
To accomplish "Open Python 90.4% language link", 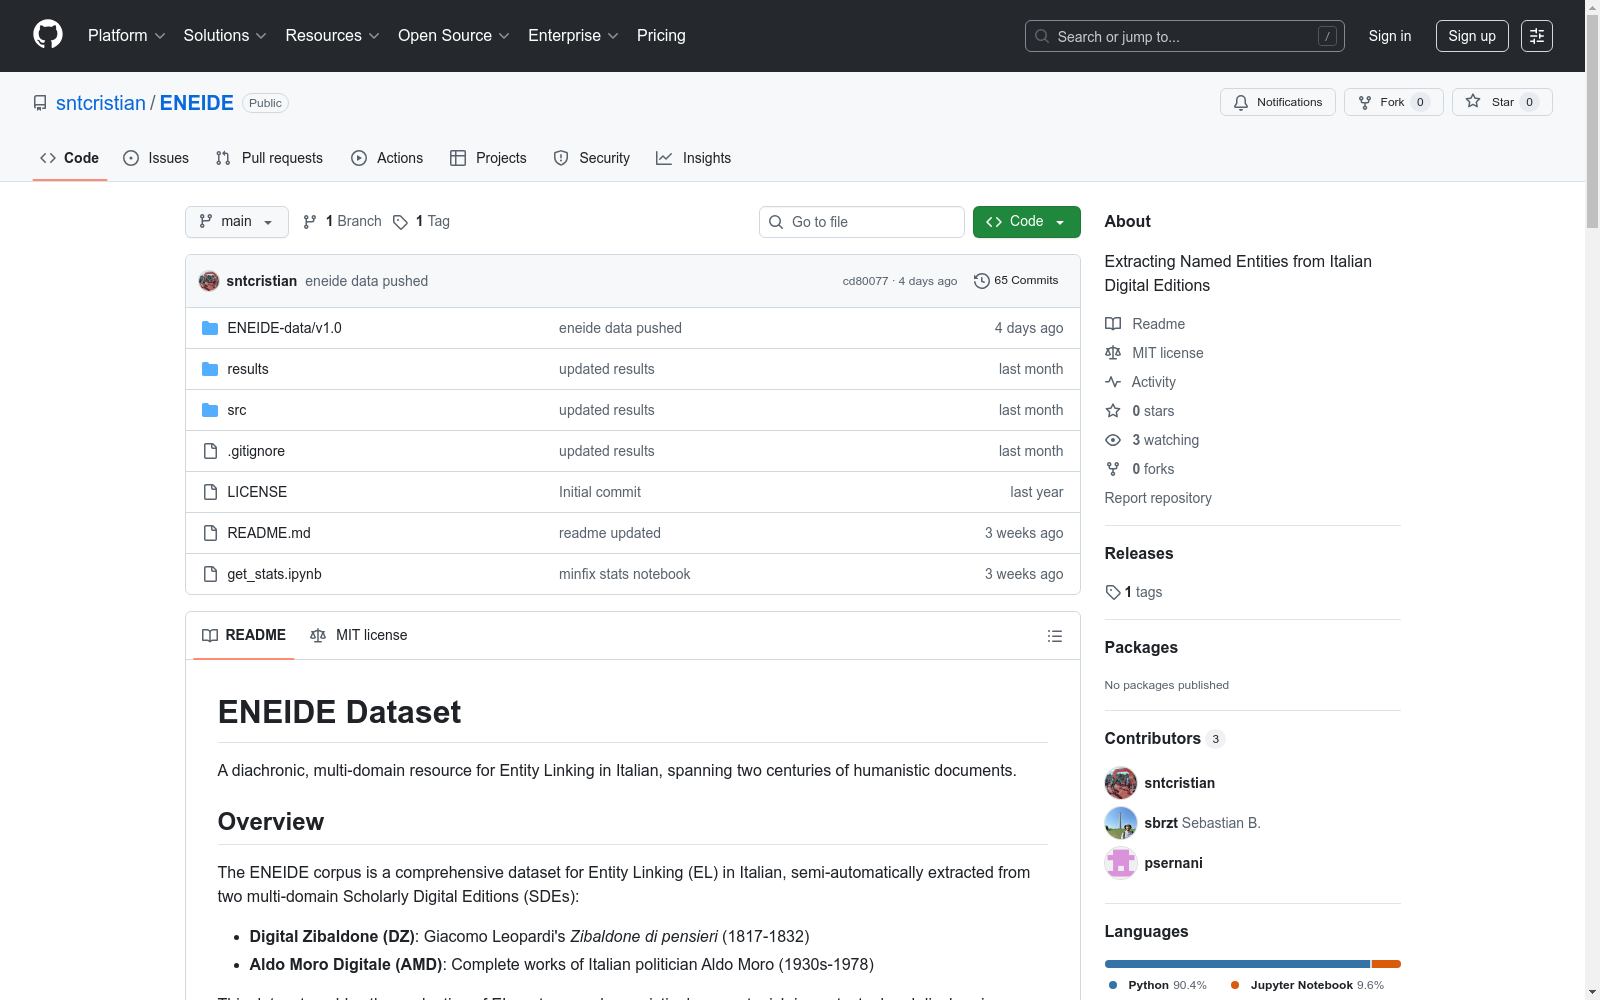I will click(x=1158, y=985).
